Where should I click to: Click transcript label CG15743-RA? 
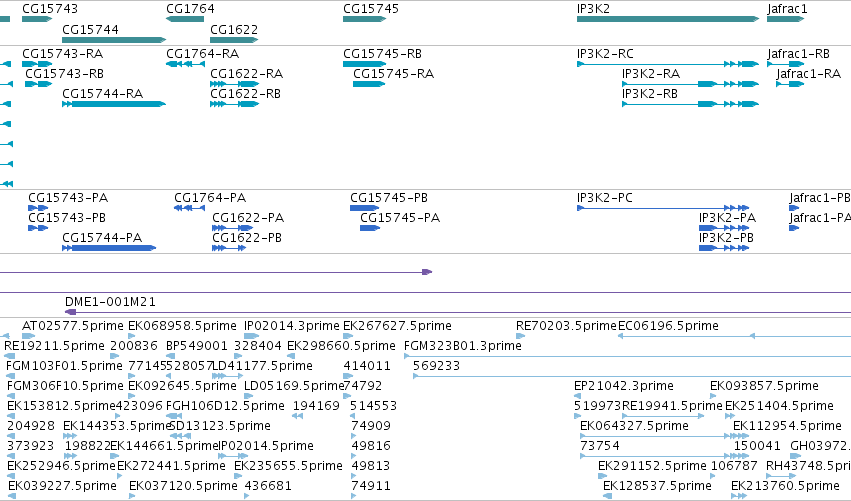pos(62,54)
